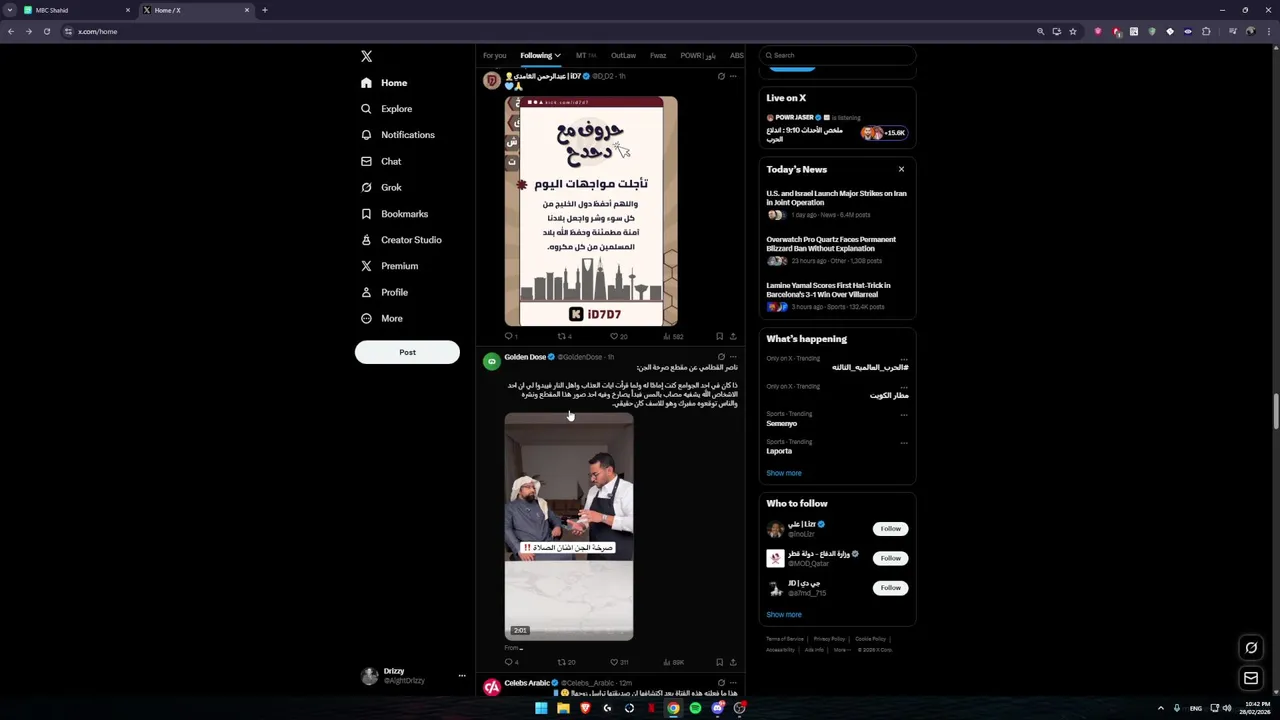1280x720 pixels.
Task: Switch to the ABS tab
Action: click(x=736, y=56)
